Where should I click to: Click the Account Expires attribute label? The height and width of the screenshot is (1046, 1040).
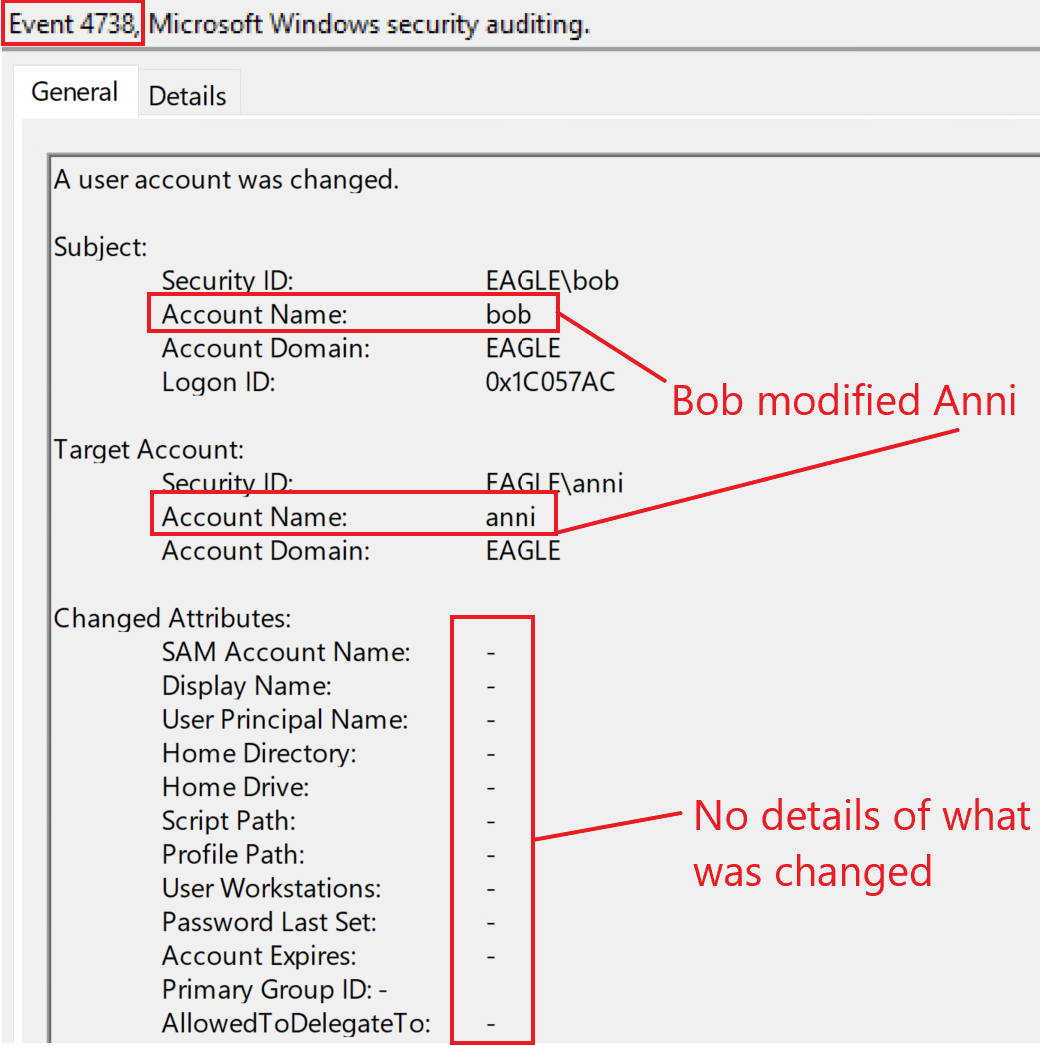coord(259,956)
